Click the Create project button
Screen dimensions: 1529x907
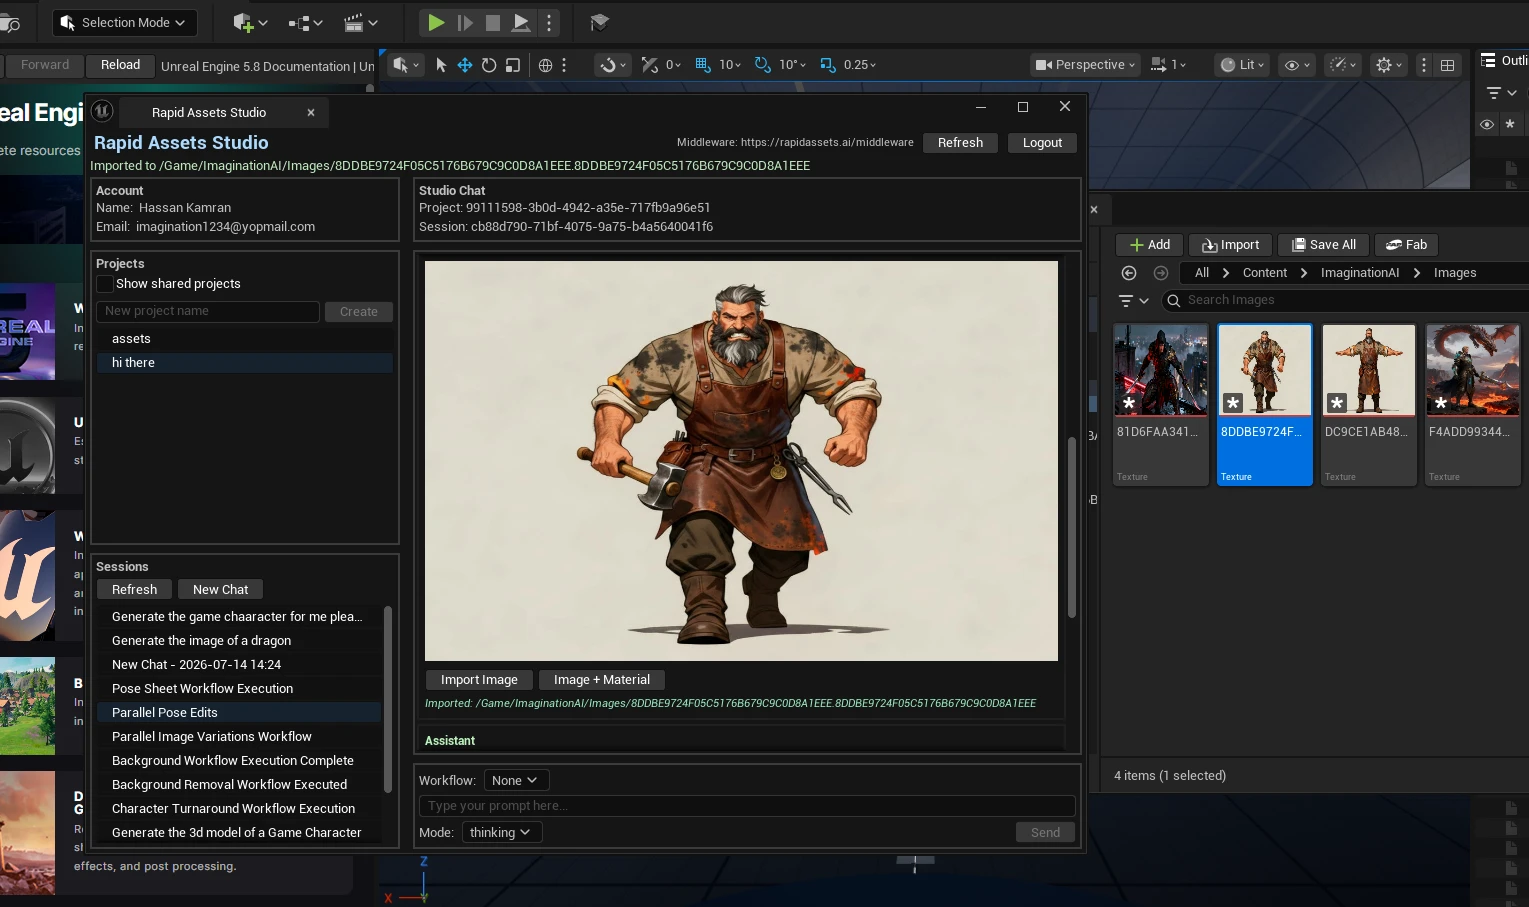click(359, 311)
